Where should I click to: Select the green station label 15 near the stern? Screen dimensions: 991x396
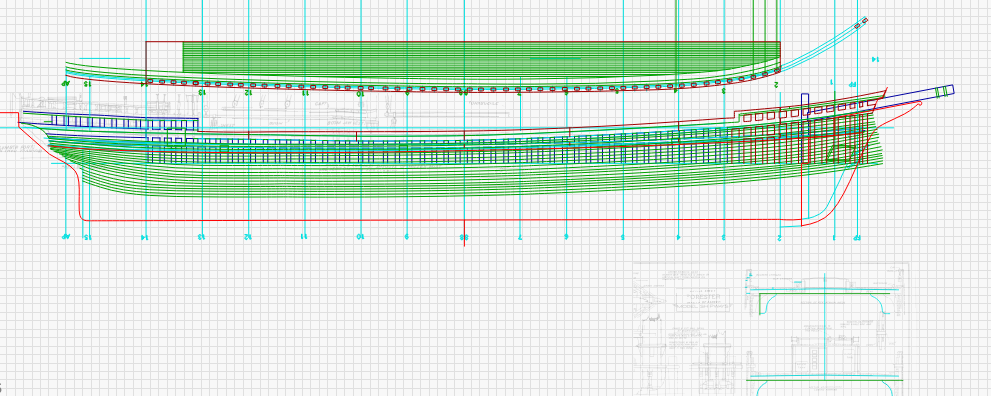pos(87,83)
